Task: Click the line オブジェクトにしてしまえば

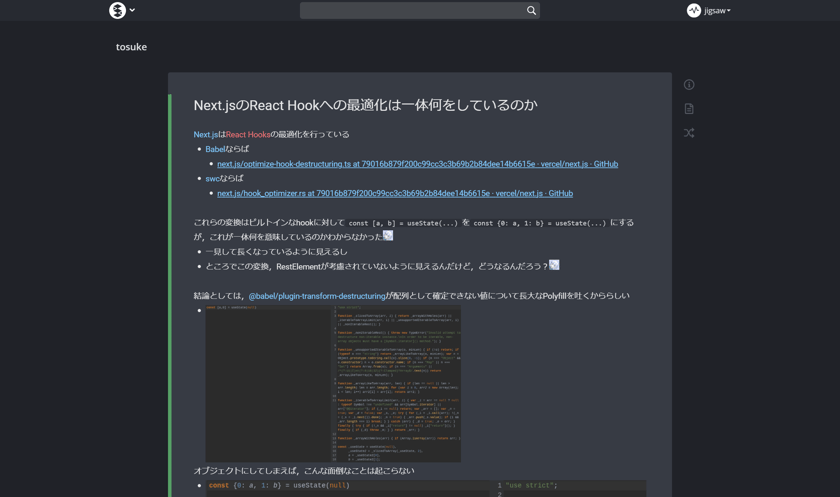Action: [x=304, y=471]
